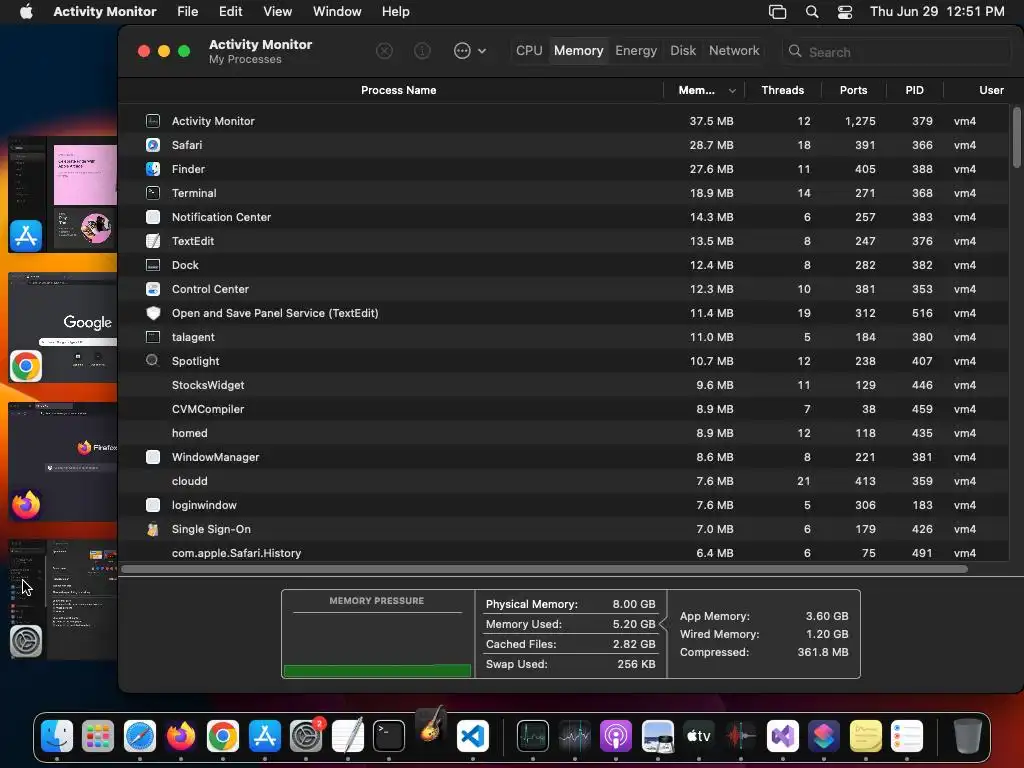
Task: Click the shield icon of Open and Save Panel Service
Action: pyautogui.click(x=153, y=313)
